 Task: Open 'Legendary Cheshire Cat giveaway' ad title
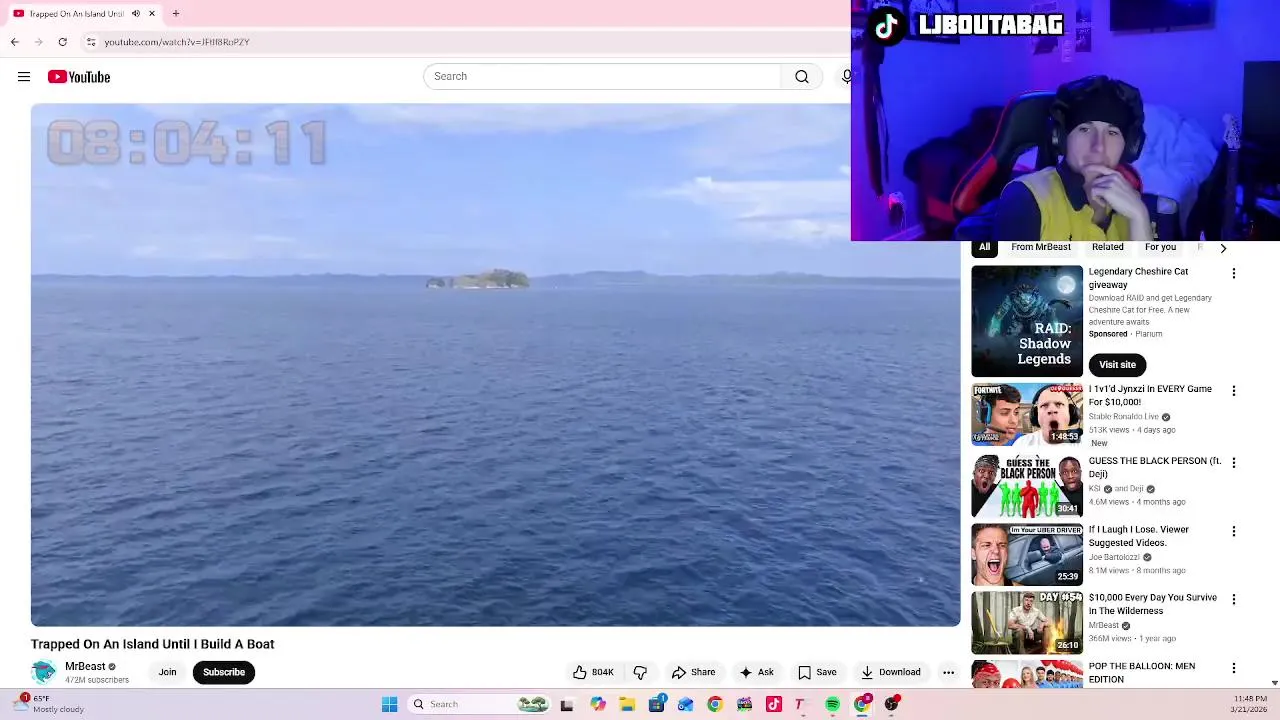pos(1138,278)
